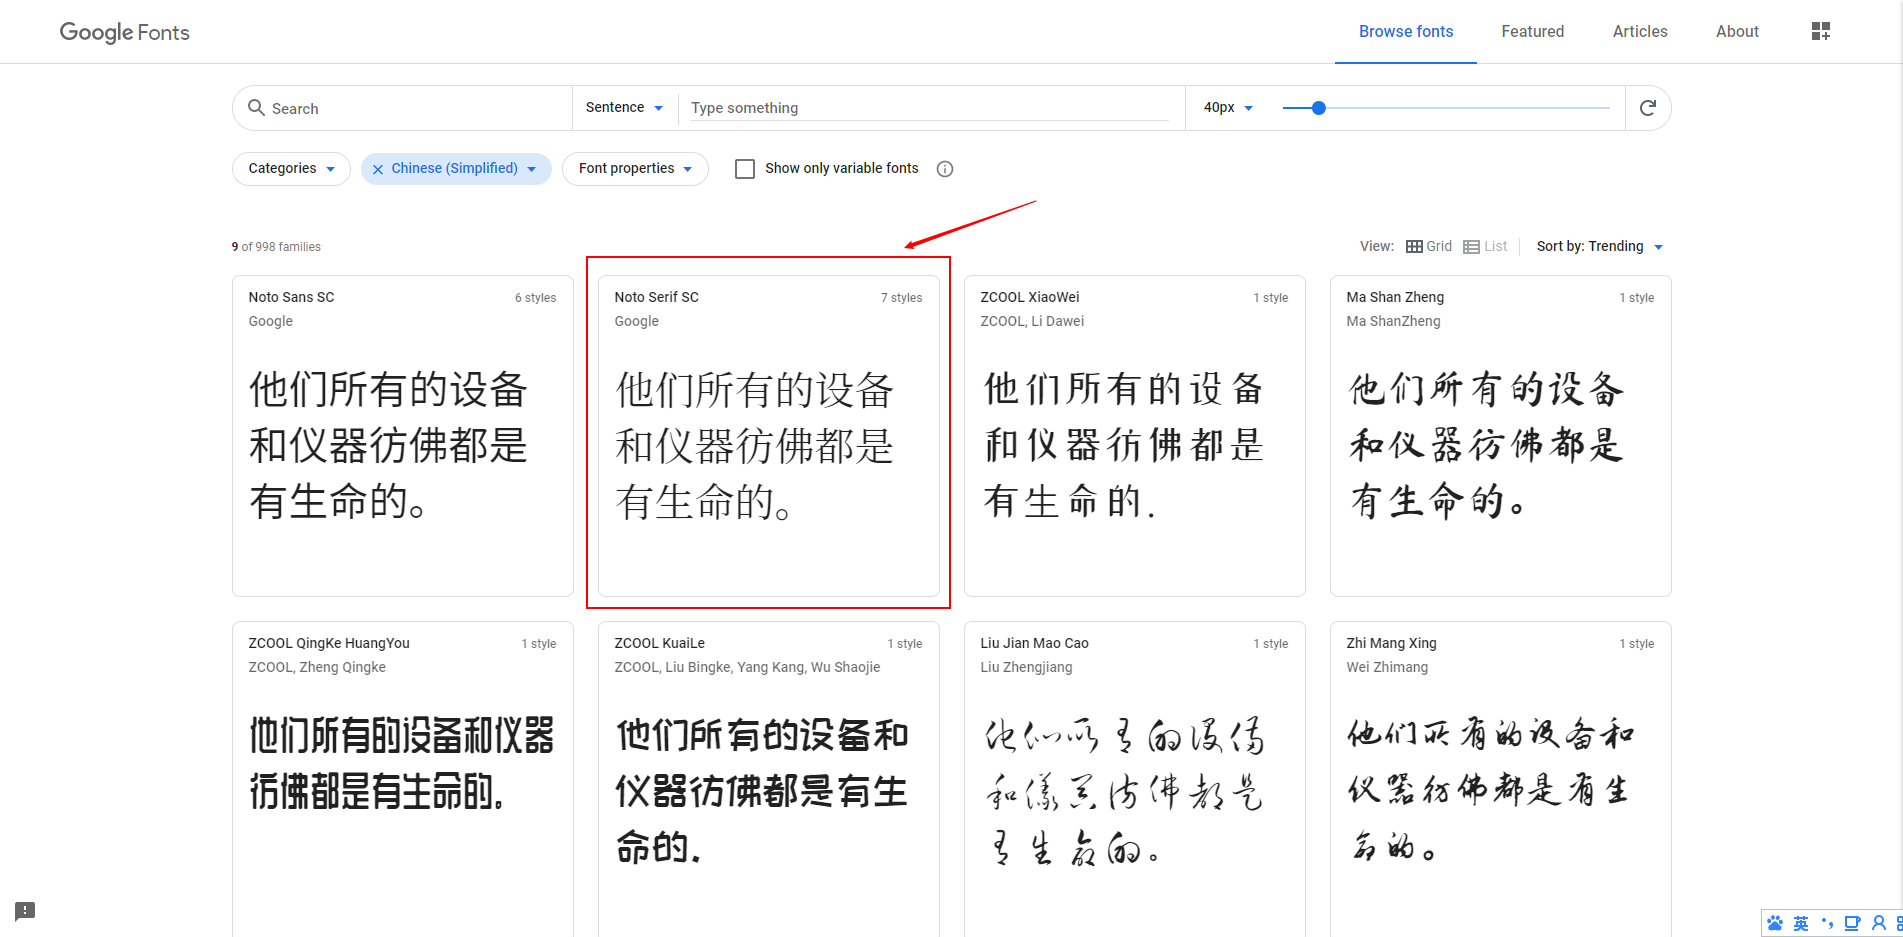Open the Ma Shan Zheng font card
This screenshot has height=937, width=1903.
coord(1501,436)
